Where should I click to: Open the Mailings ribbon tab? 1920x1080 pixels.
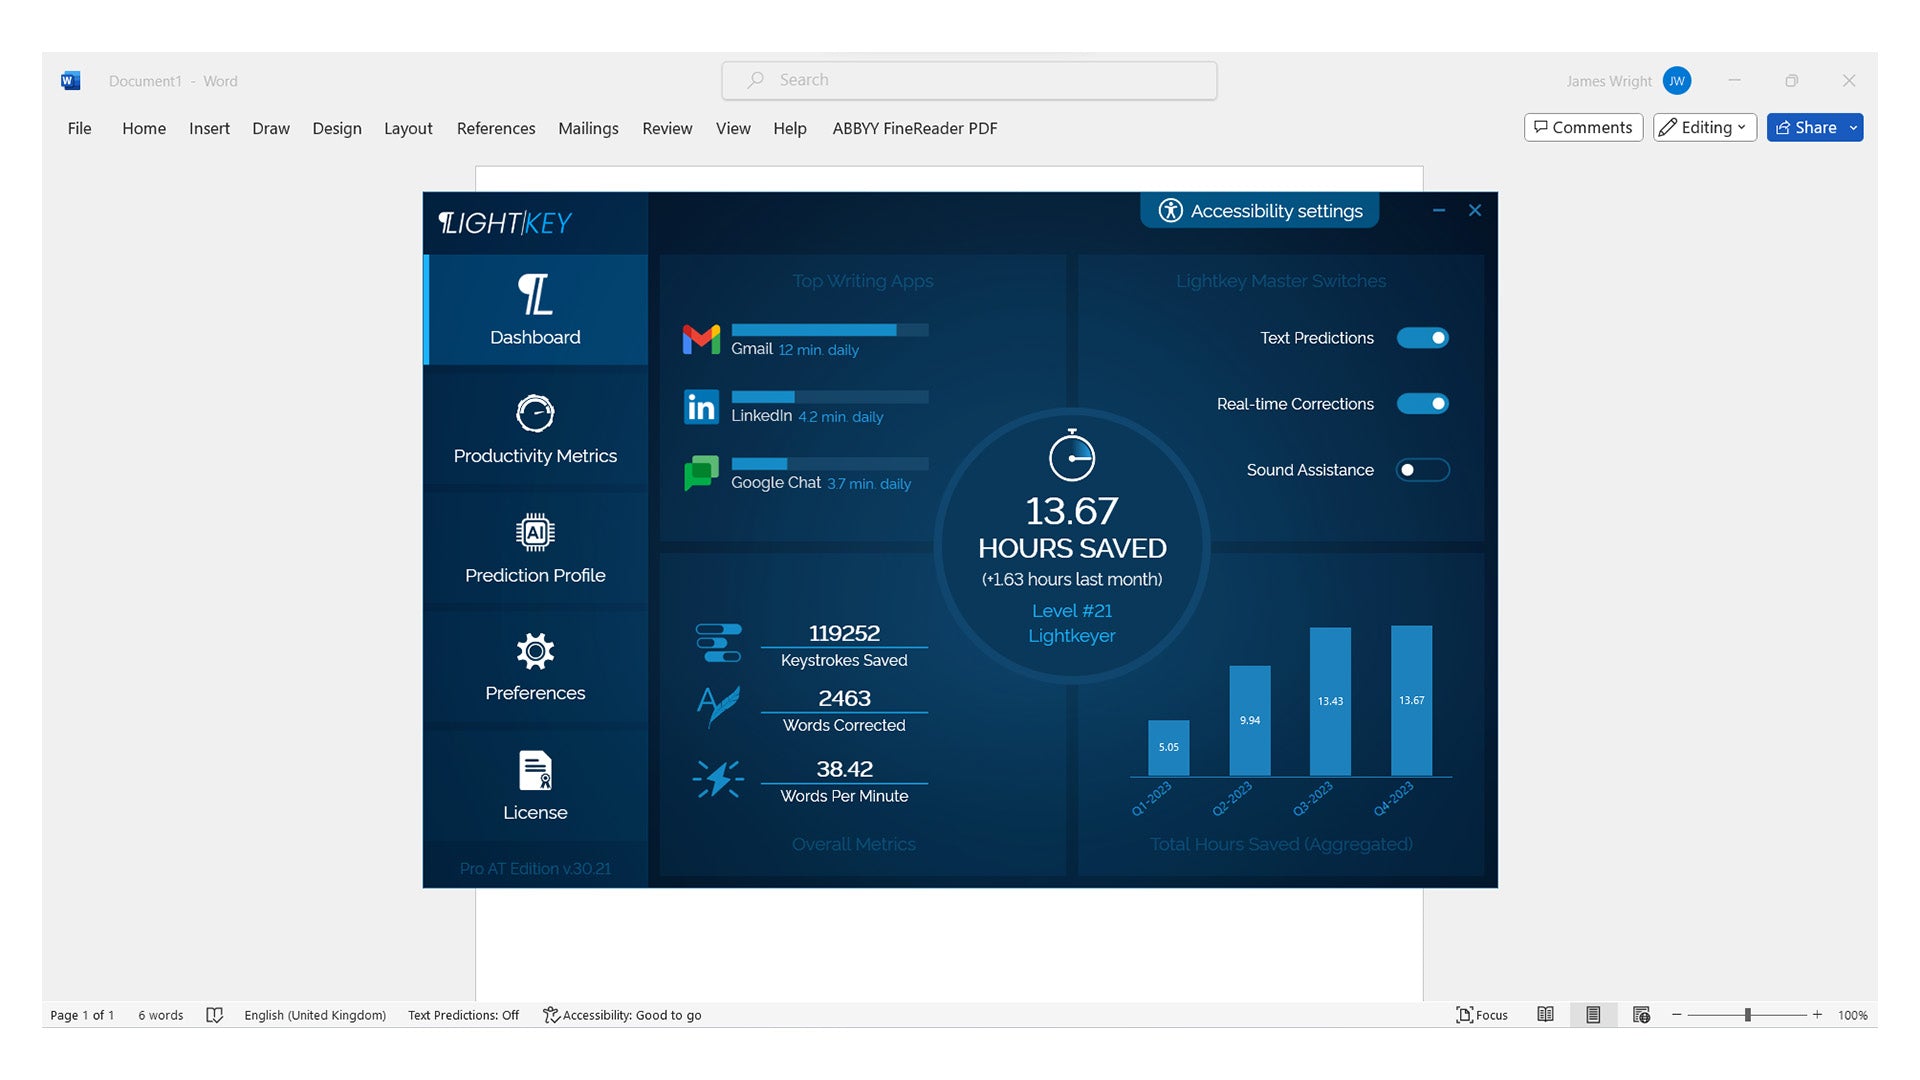(588, 128)
